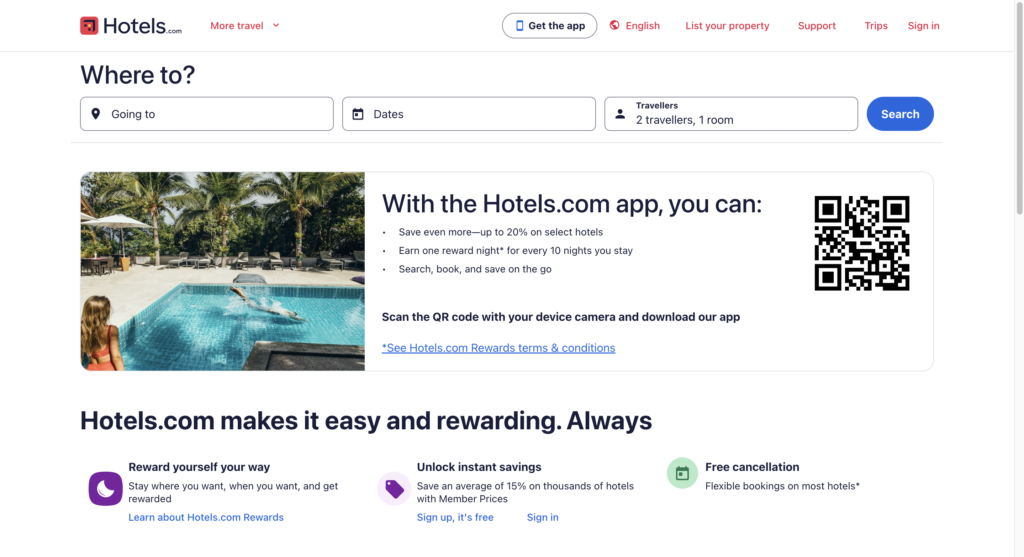Click the green calendar free cancellation icon
Screen dimensions: 1024x557
(x=682, y=473)
